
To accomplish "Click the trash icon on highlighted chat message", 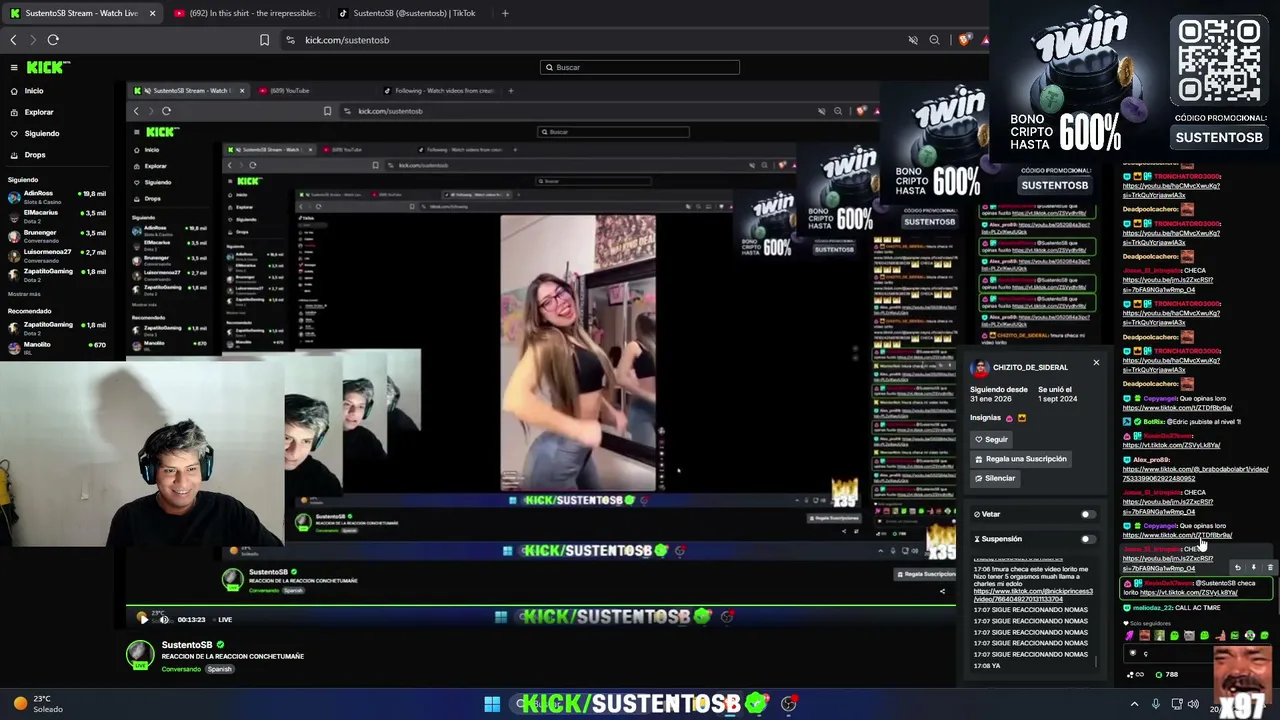I will 1270,568.
